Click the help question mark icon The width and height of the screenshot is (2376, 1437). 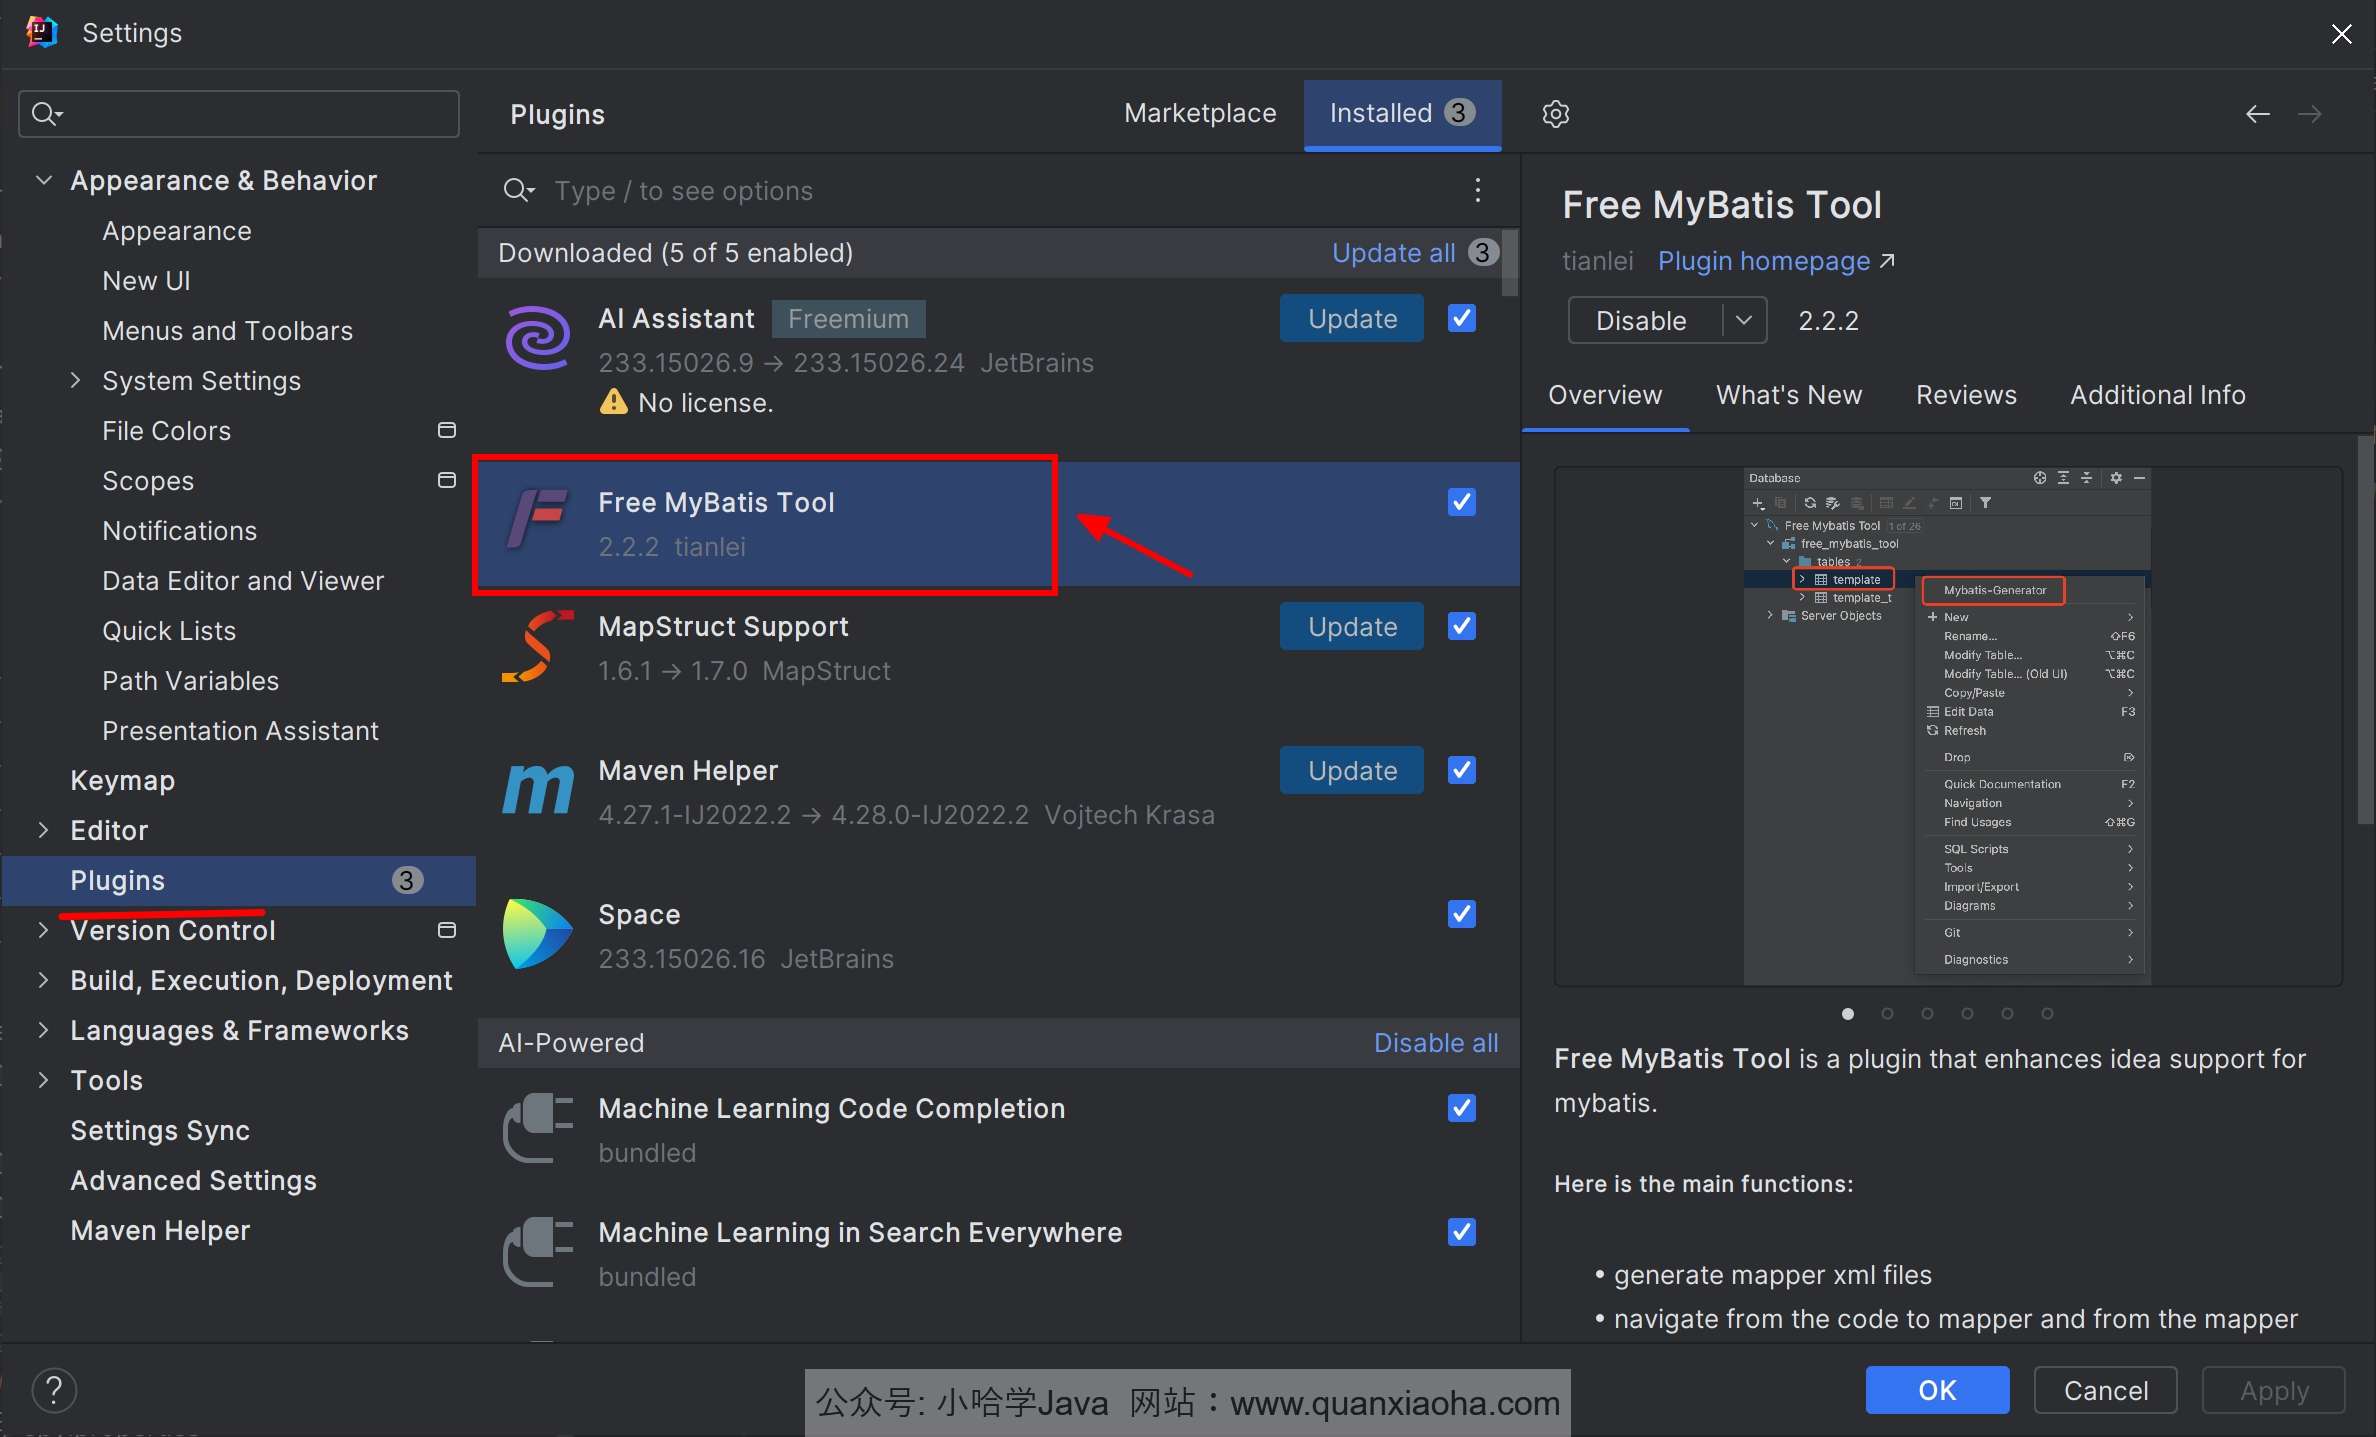tap(54, 1390)
